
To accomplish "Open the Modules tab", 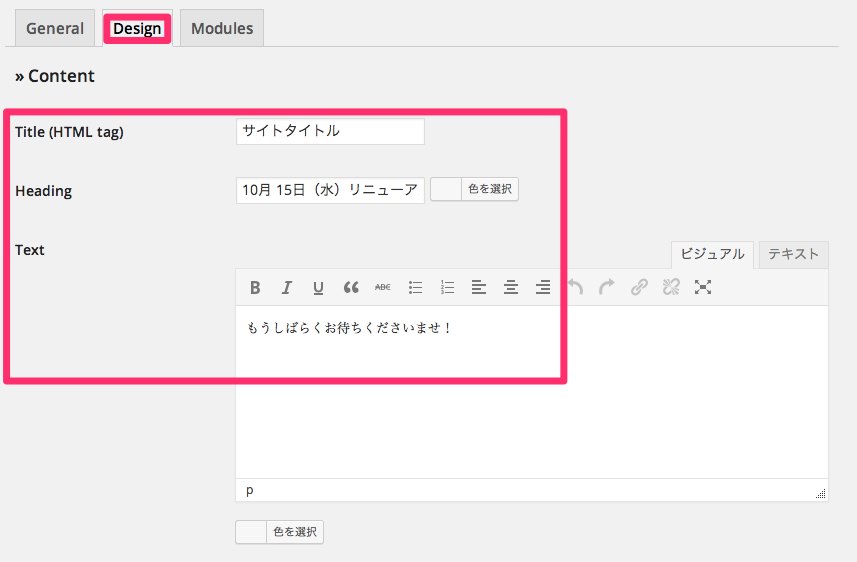I will [x=222, y=28].
